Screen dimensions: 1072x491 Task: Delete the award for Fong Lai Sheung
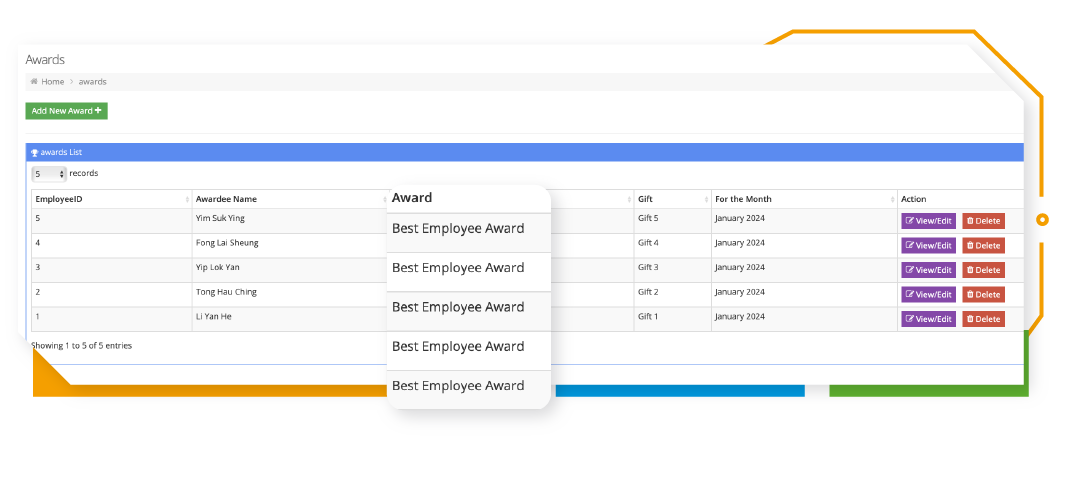(984, 246)
